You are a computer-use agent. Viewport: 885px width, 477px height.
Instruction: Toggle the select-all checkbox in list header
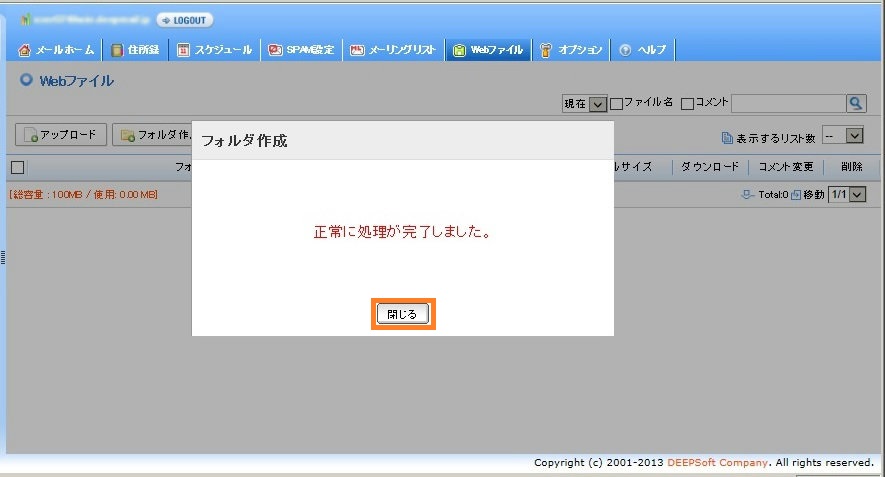click(17, 167)
